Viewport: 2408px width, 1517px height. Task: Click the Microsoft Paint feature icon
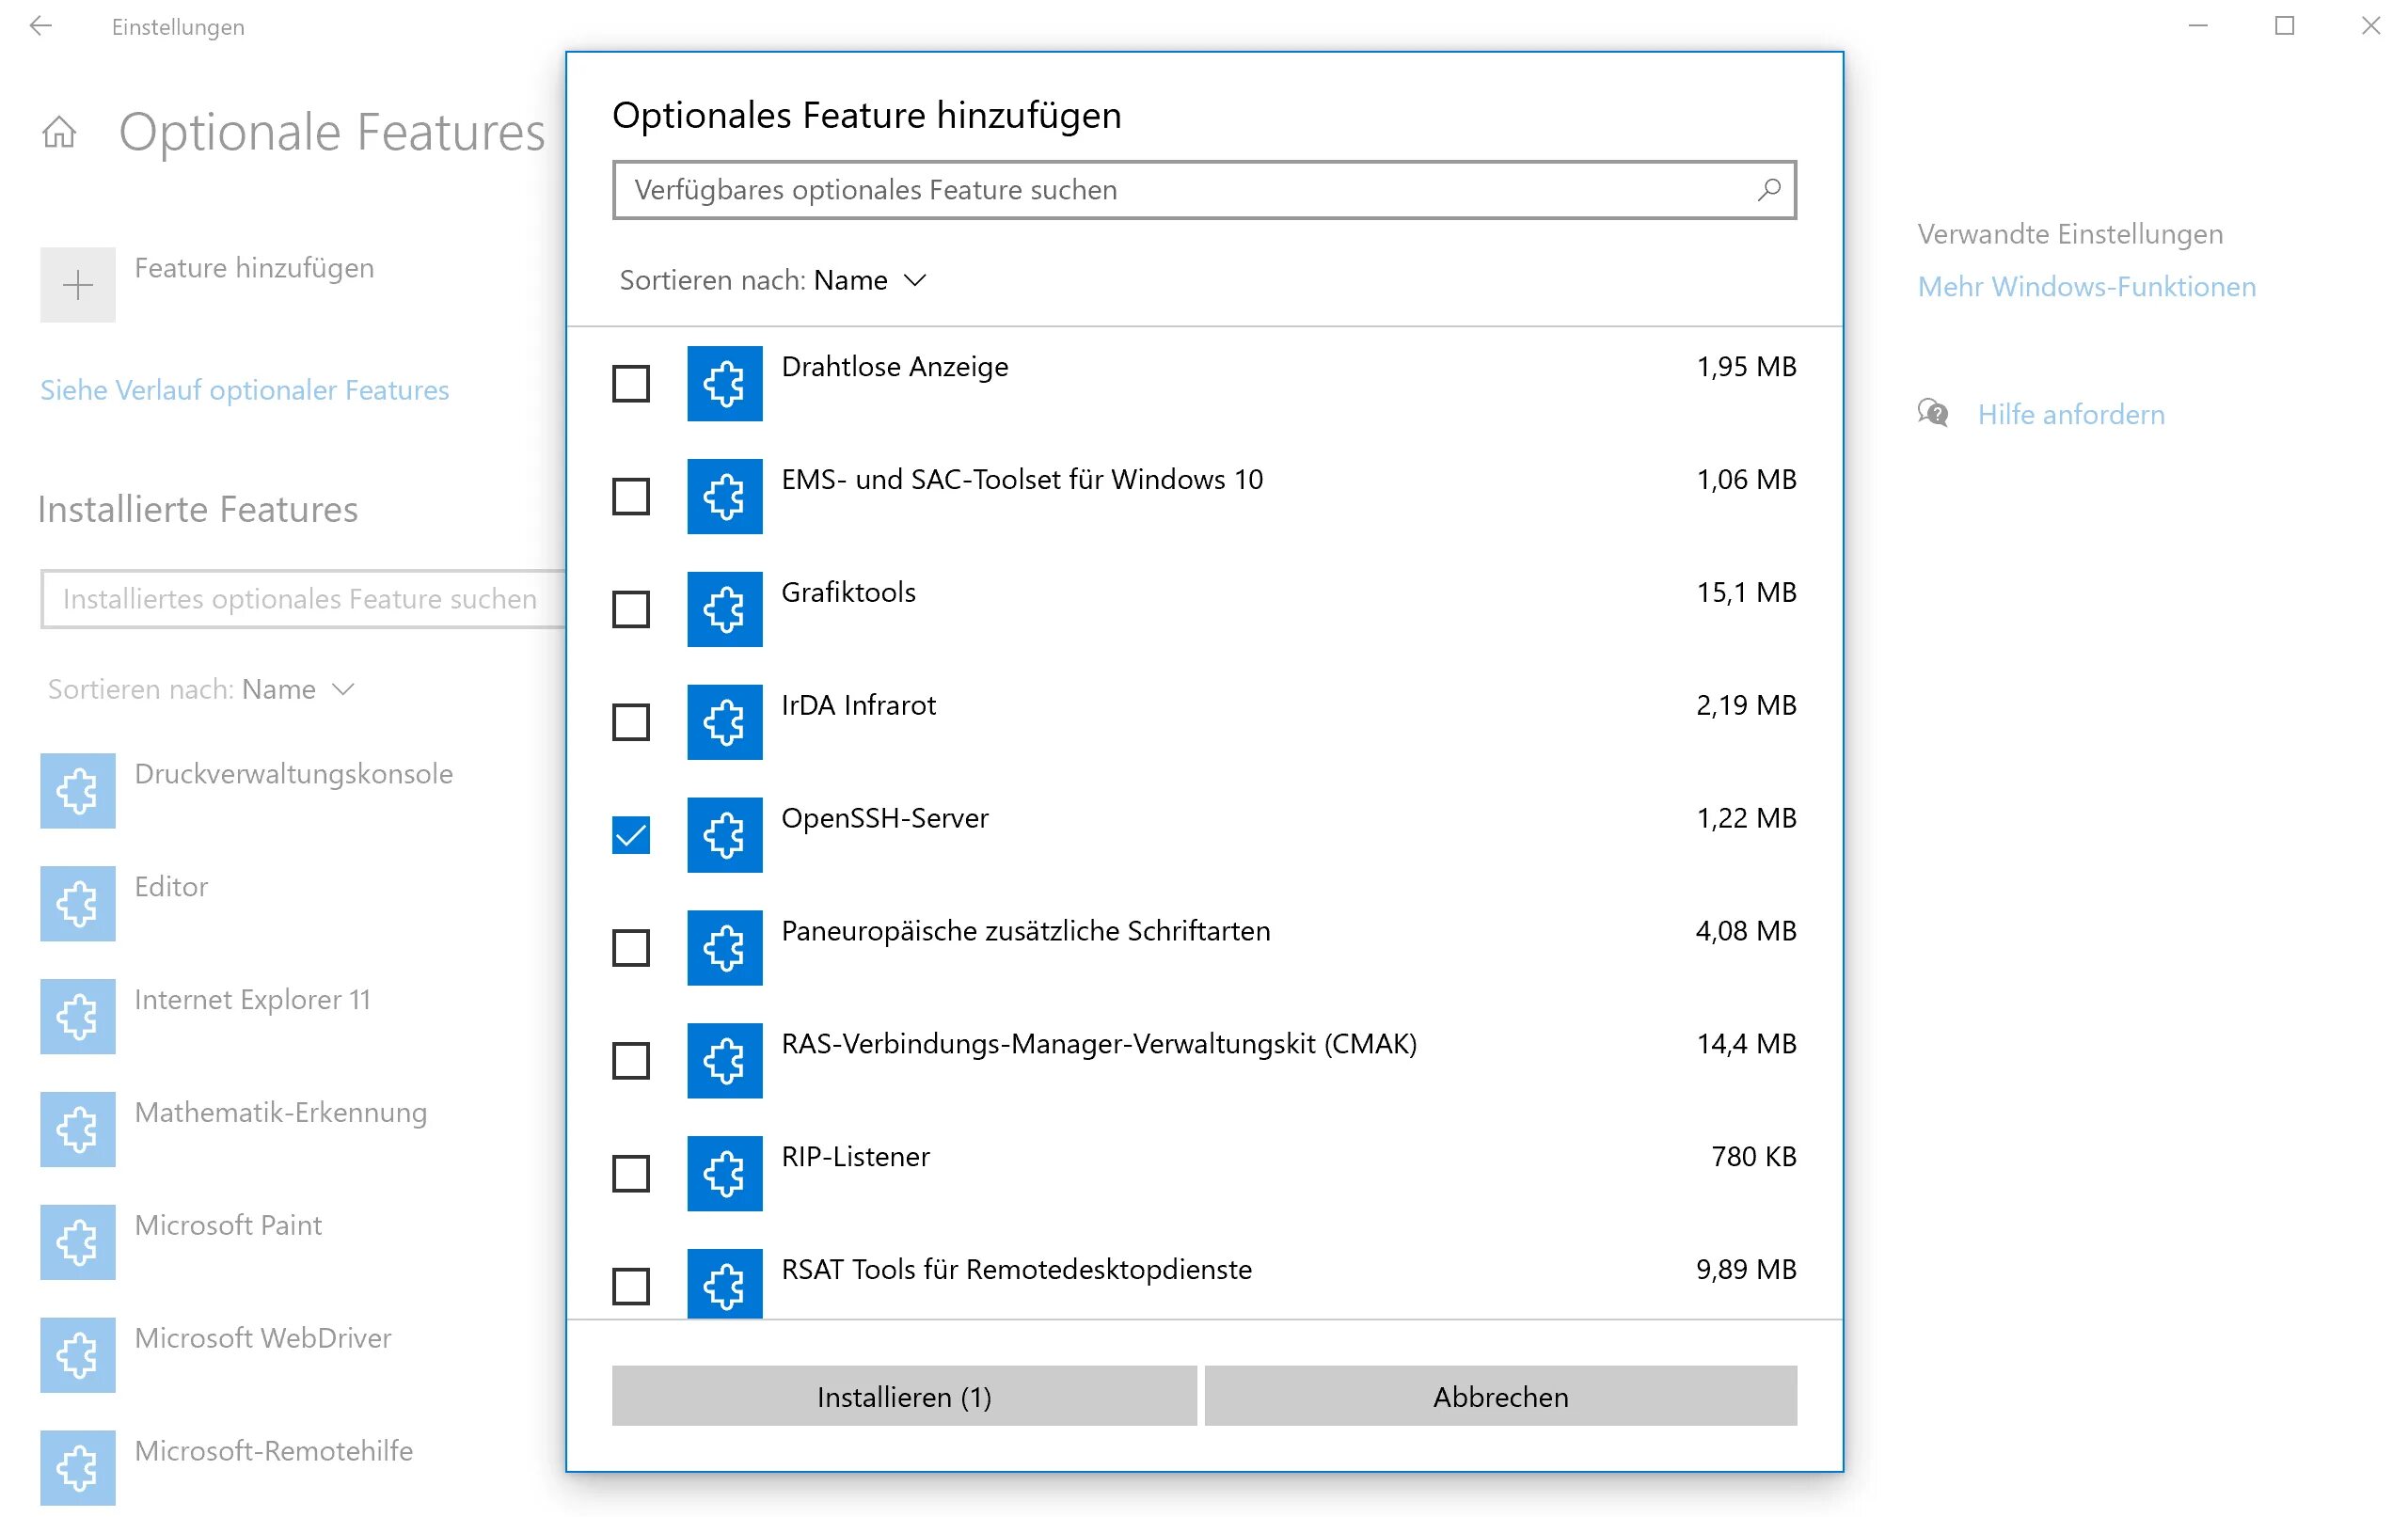coord(78,1242)
